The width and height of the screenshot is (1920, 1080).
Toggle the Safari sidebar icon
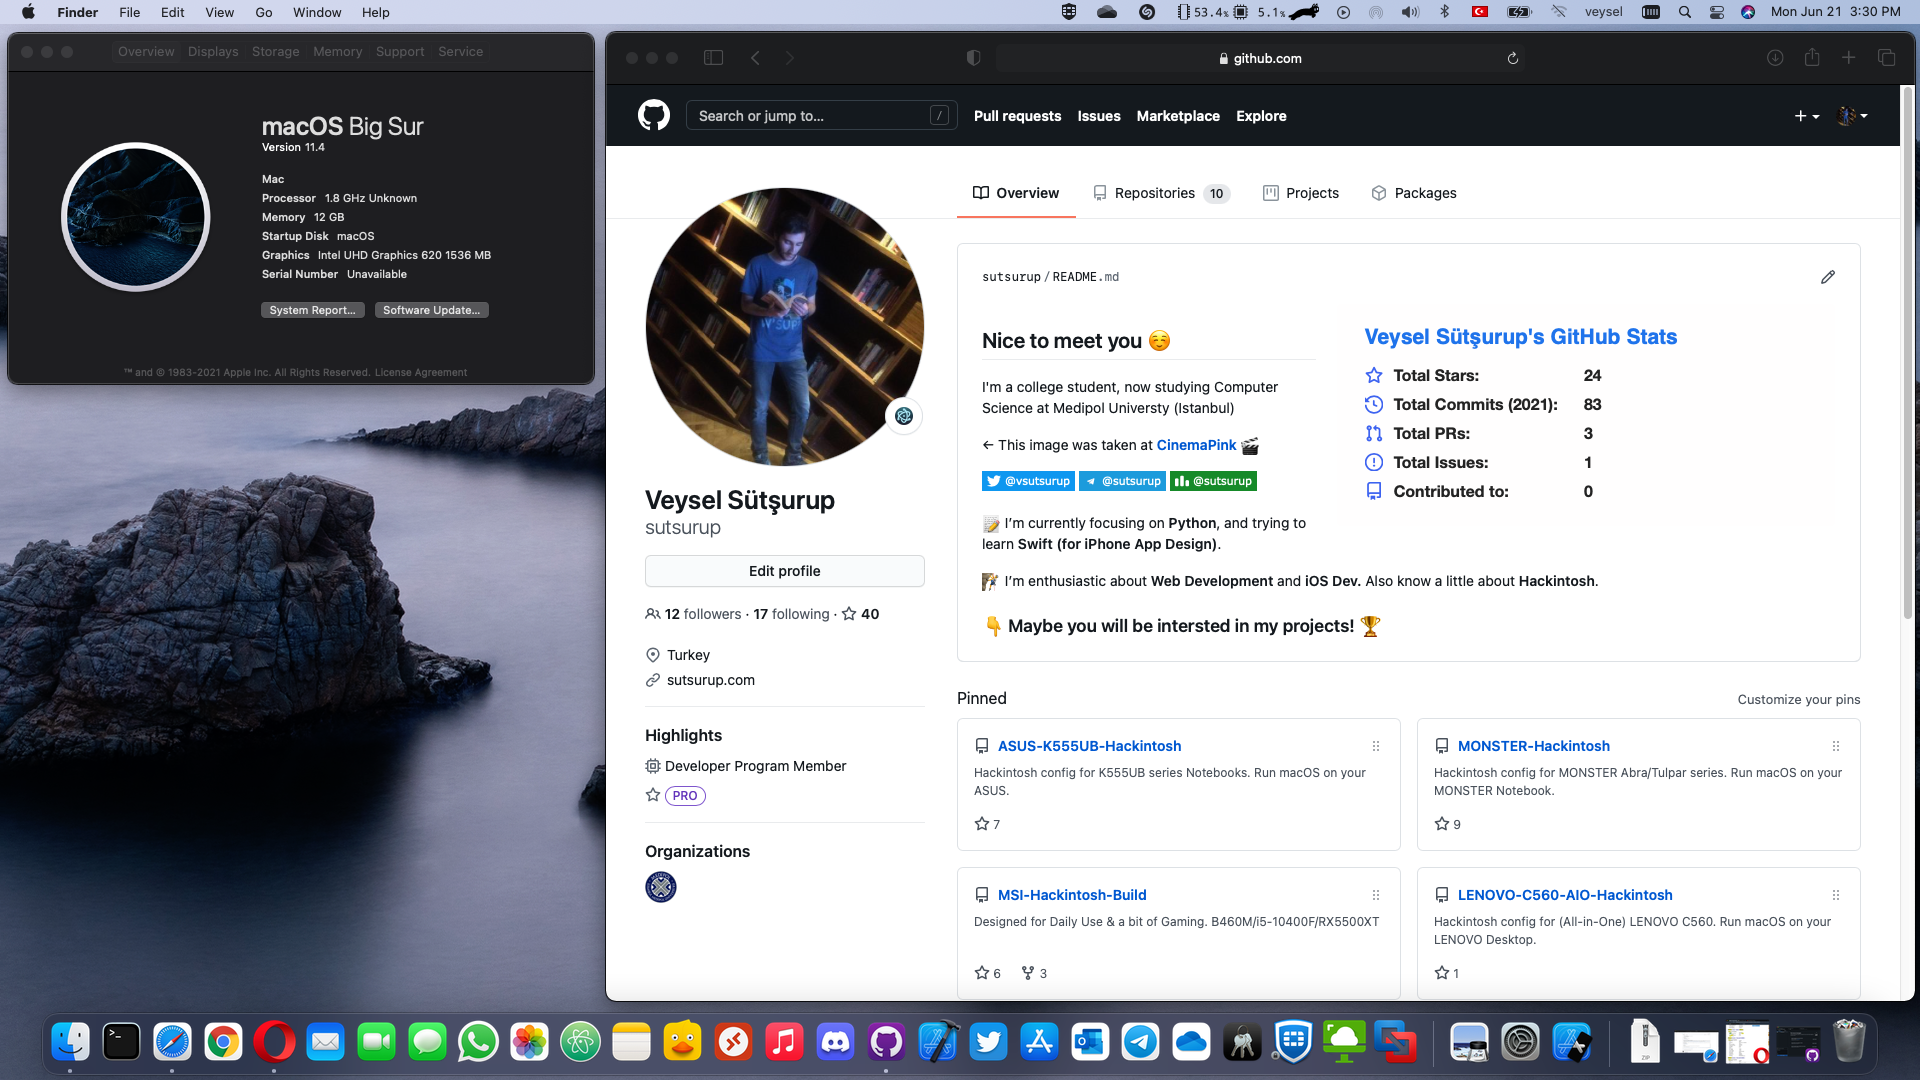(713, 58)
